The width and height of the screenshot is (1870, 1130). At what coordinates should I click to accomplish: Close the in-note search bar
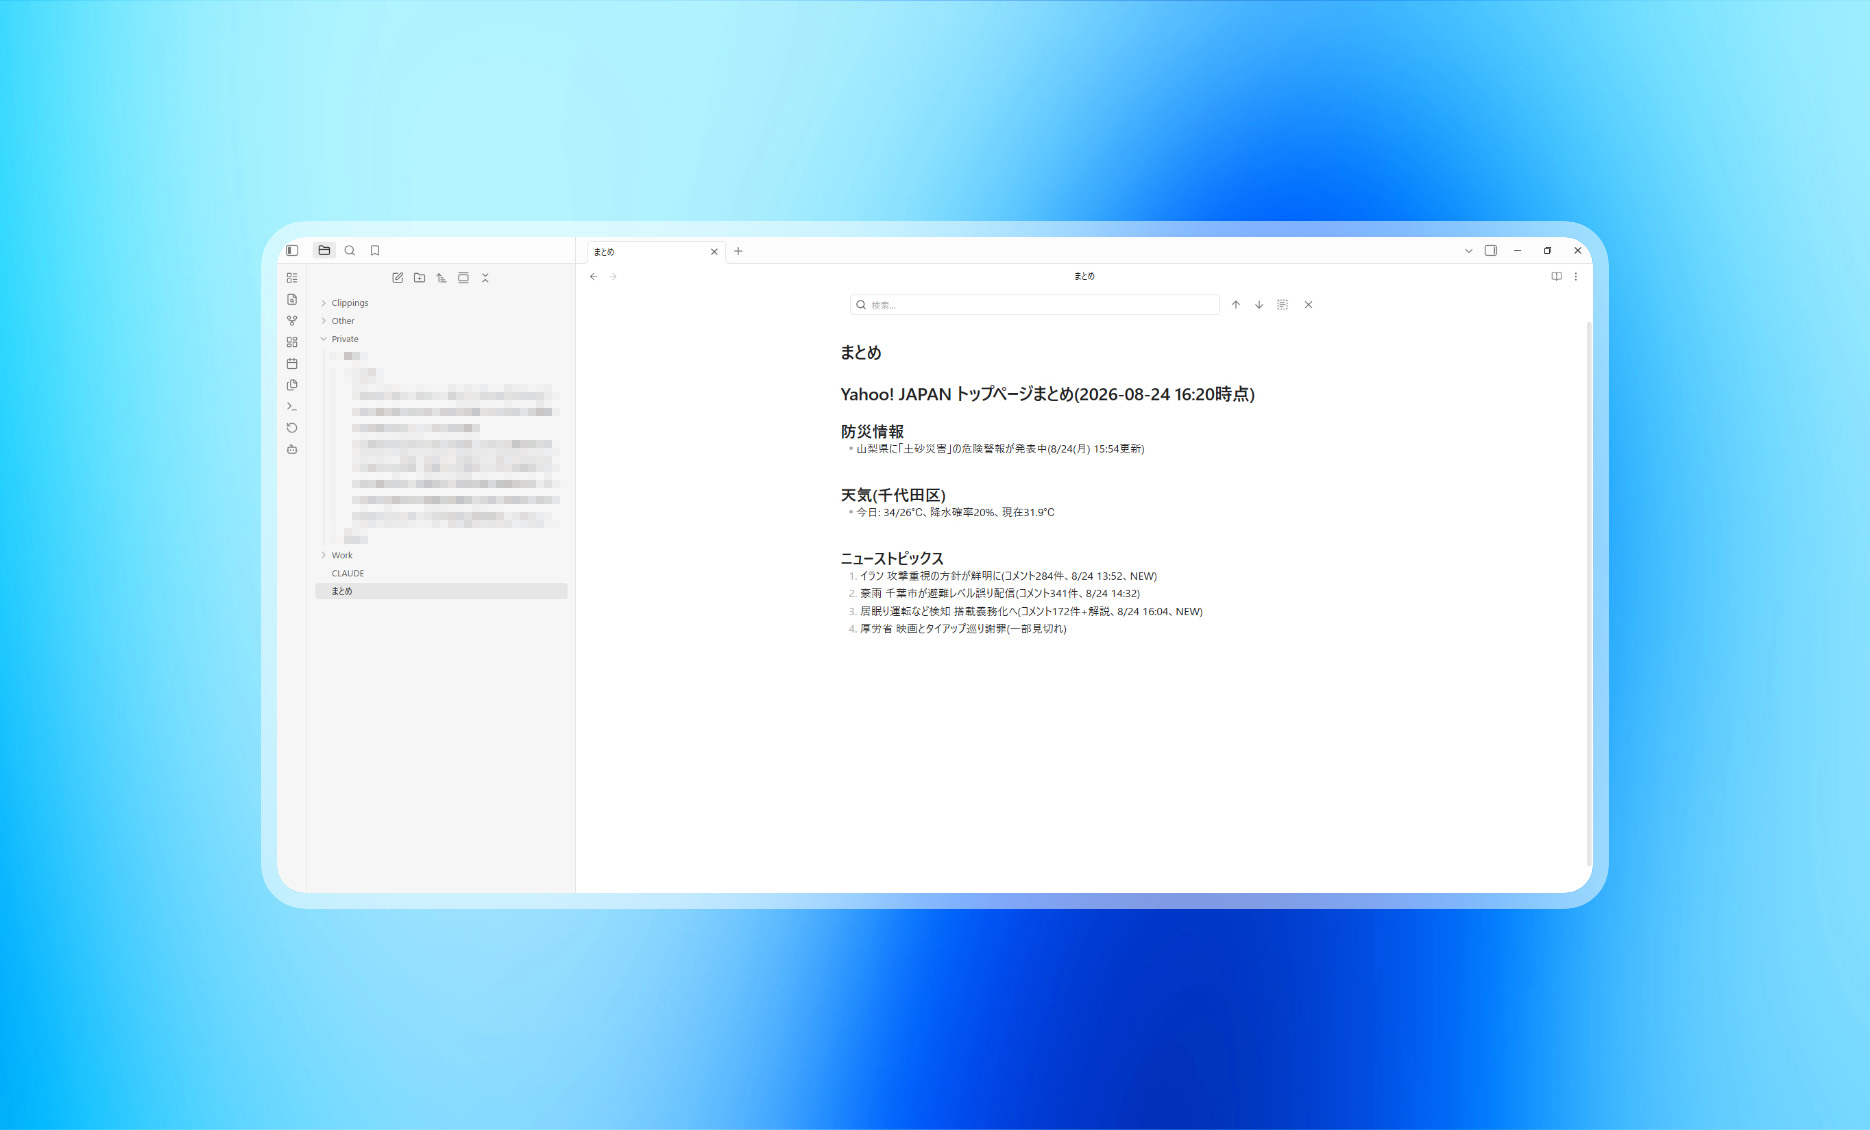tap(1308, 305)
